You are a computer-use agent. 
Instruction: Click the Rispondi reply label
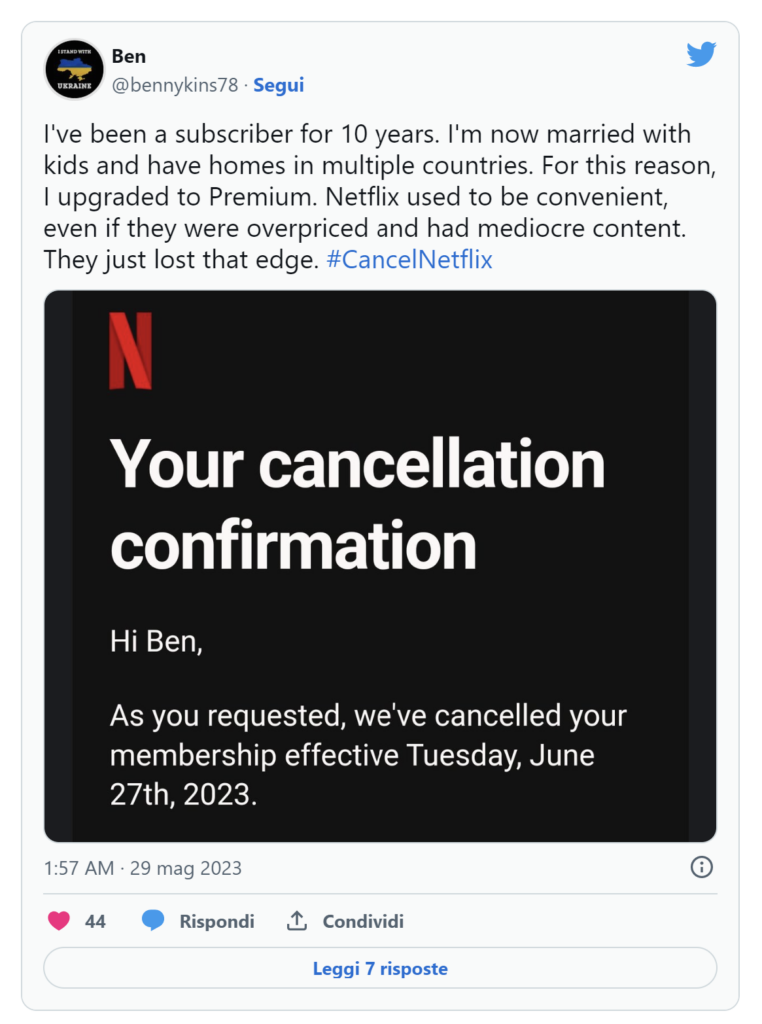pyautogui.click(x=217, y=921)
